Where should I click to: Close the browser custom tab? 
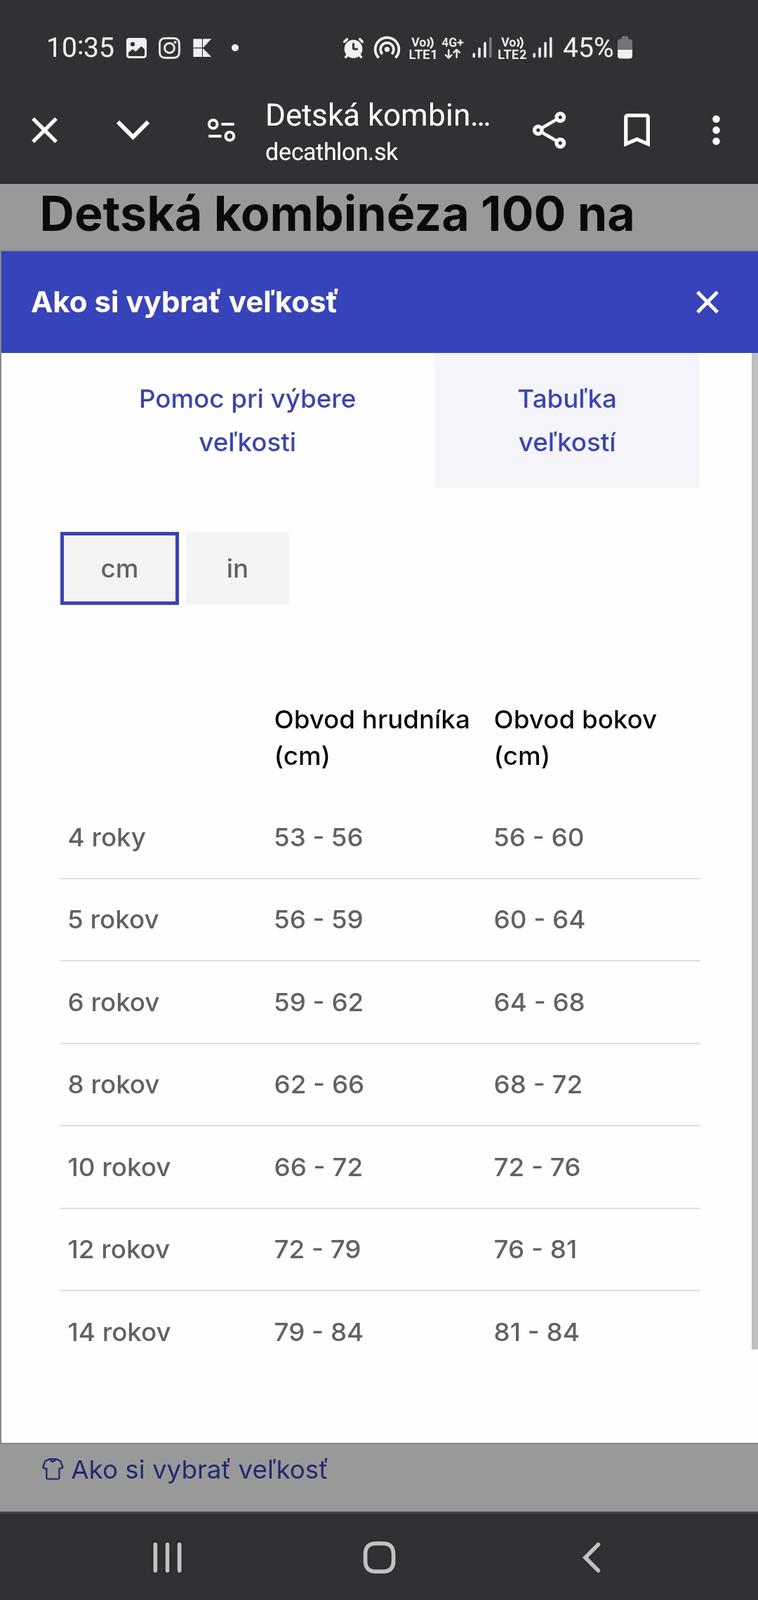tap(45, 131)
